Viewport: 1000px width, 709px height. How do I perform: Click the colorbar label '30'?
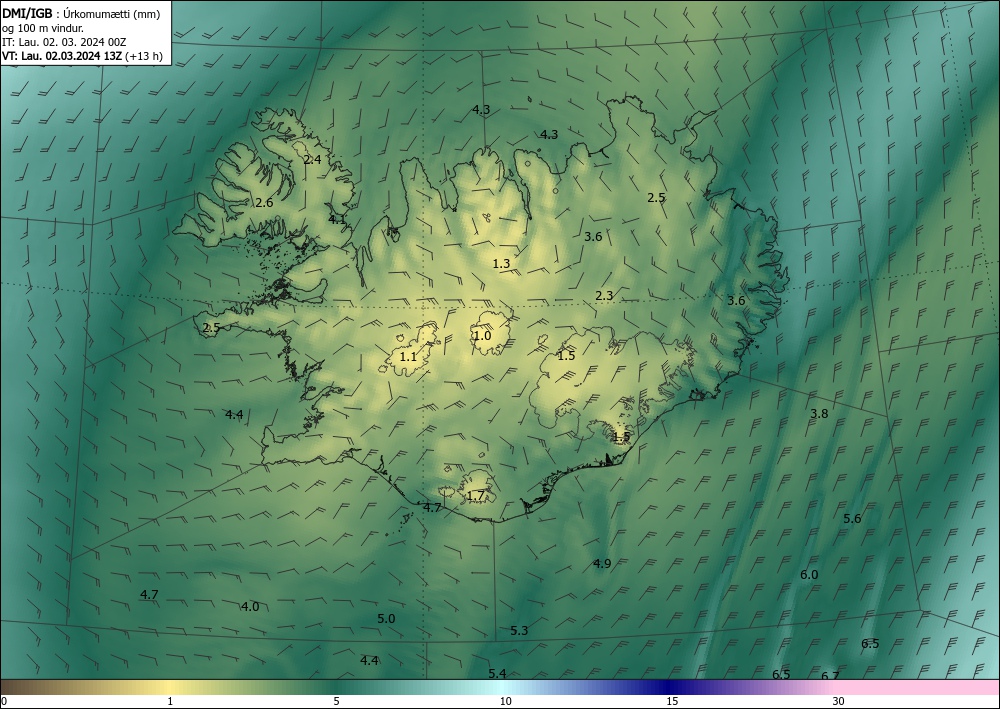(x=839, y=702)
